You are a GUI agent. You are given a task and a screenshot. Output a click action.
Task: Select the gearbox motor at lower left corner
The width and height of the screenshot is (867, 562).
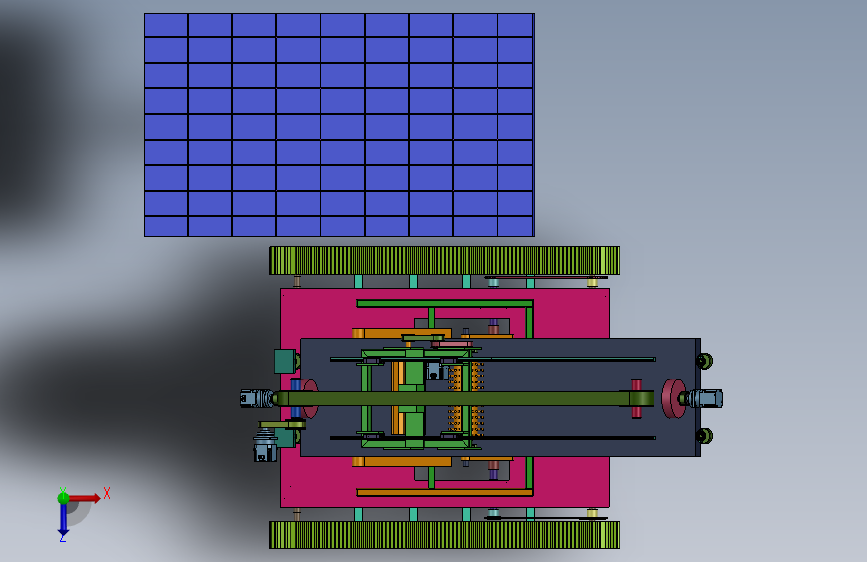pos(265,445)
